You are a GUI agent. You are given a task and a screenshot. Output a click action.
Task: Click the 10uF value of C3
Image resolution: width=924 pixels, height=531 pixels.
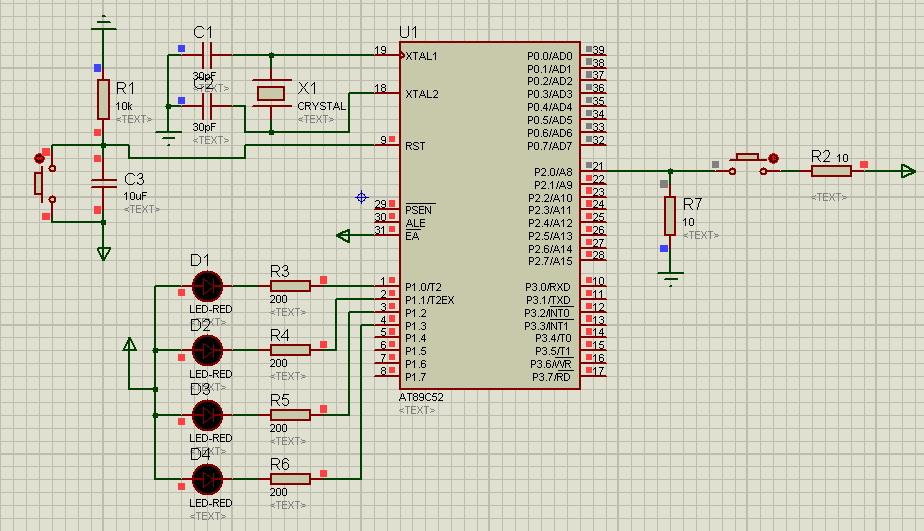click(135, 196)
